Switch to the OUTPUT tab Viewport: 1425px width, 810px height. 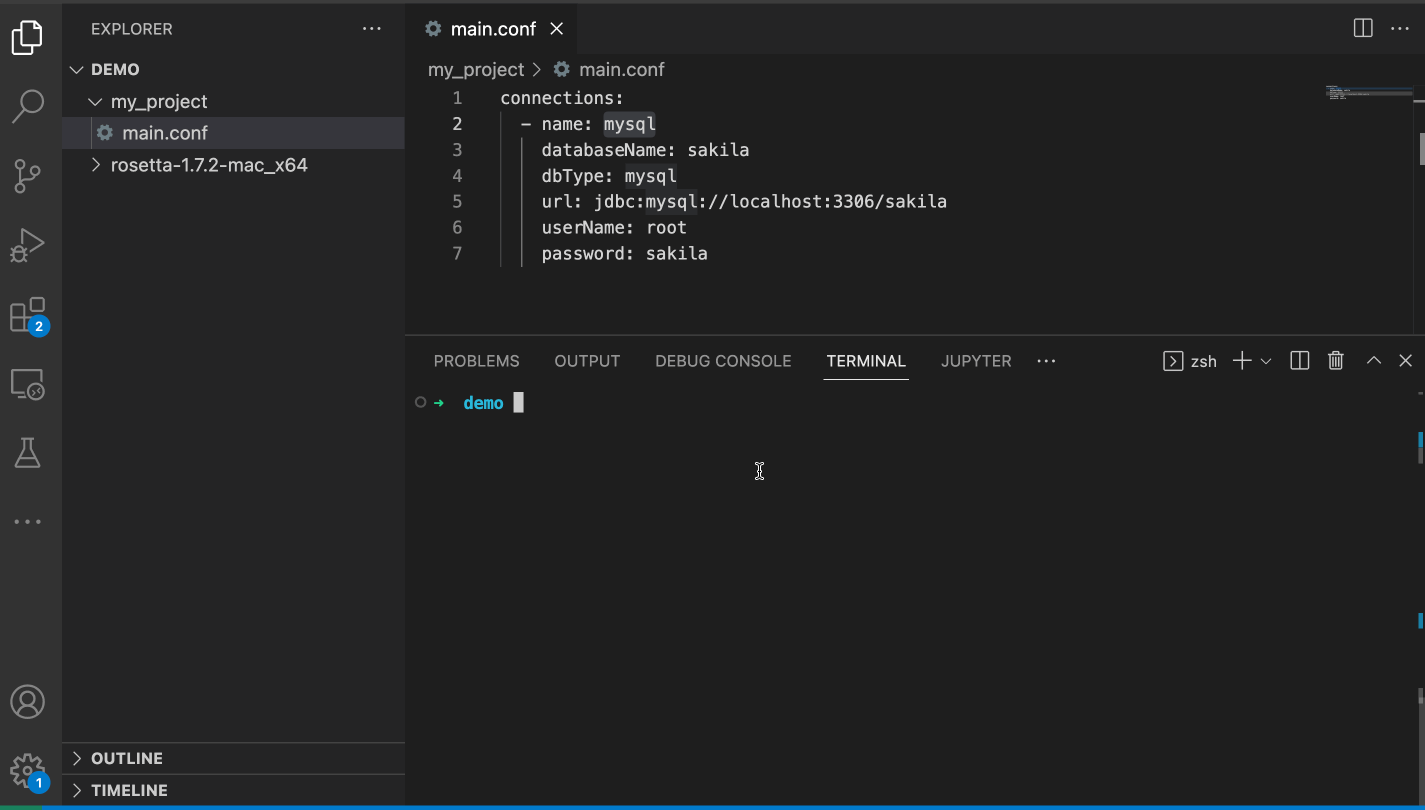coord(587,361)
